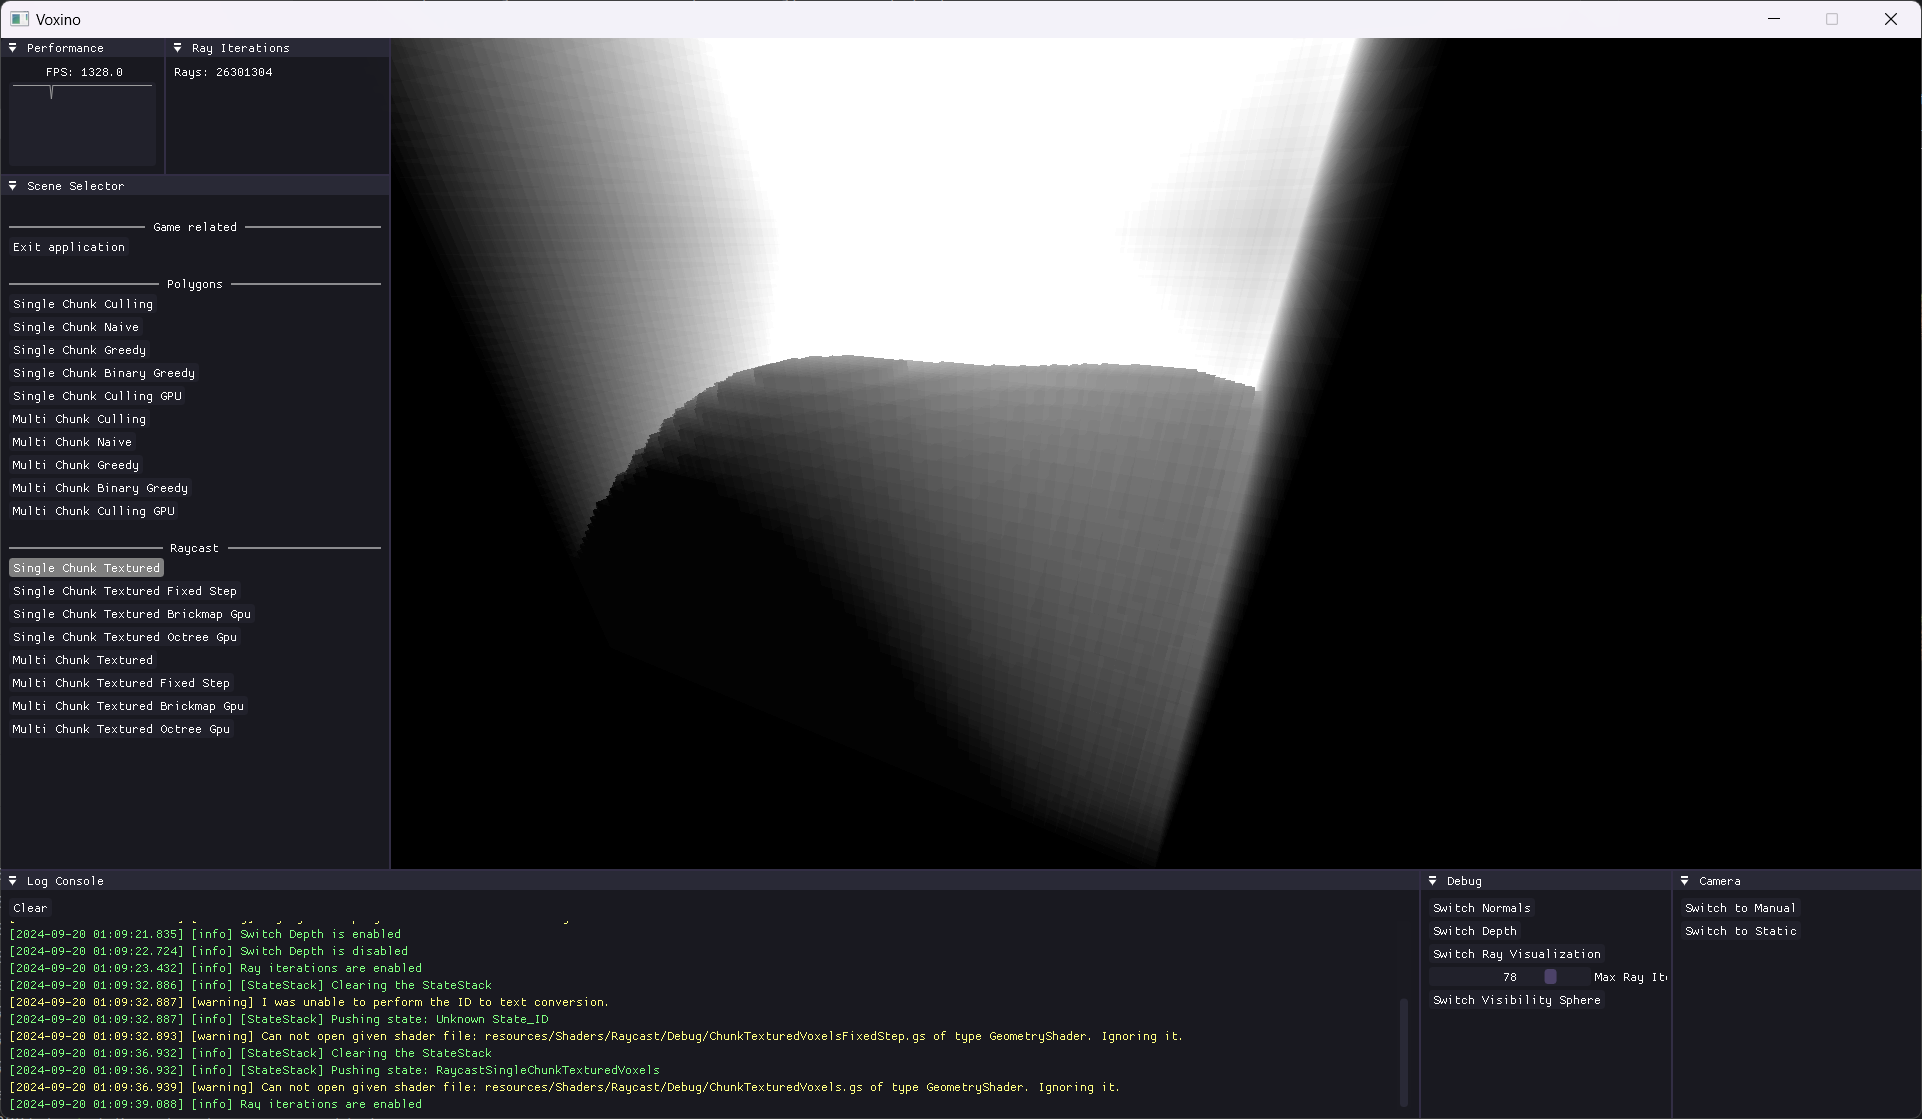Collapse the Scene Selector panel
The width and height of the screenshot is (1922, 1119).
click(x=13, y=186)
